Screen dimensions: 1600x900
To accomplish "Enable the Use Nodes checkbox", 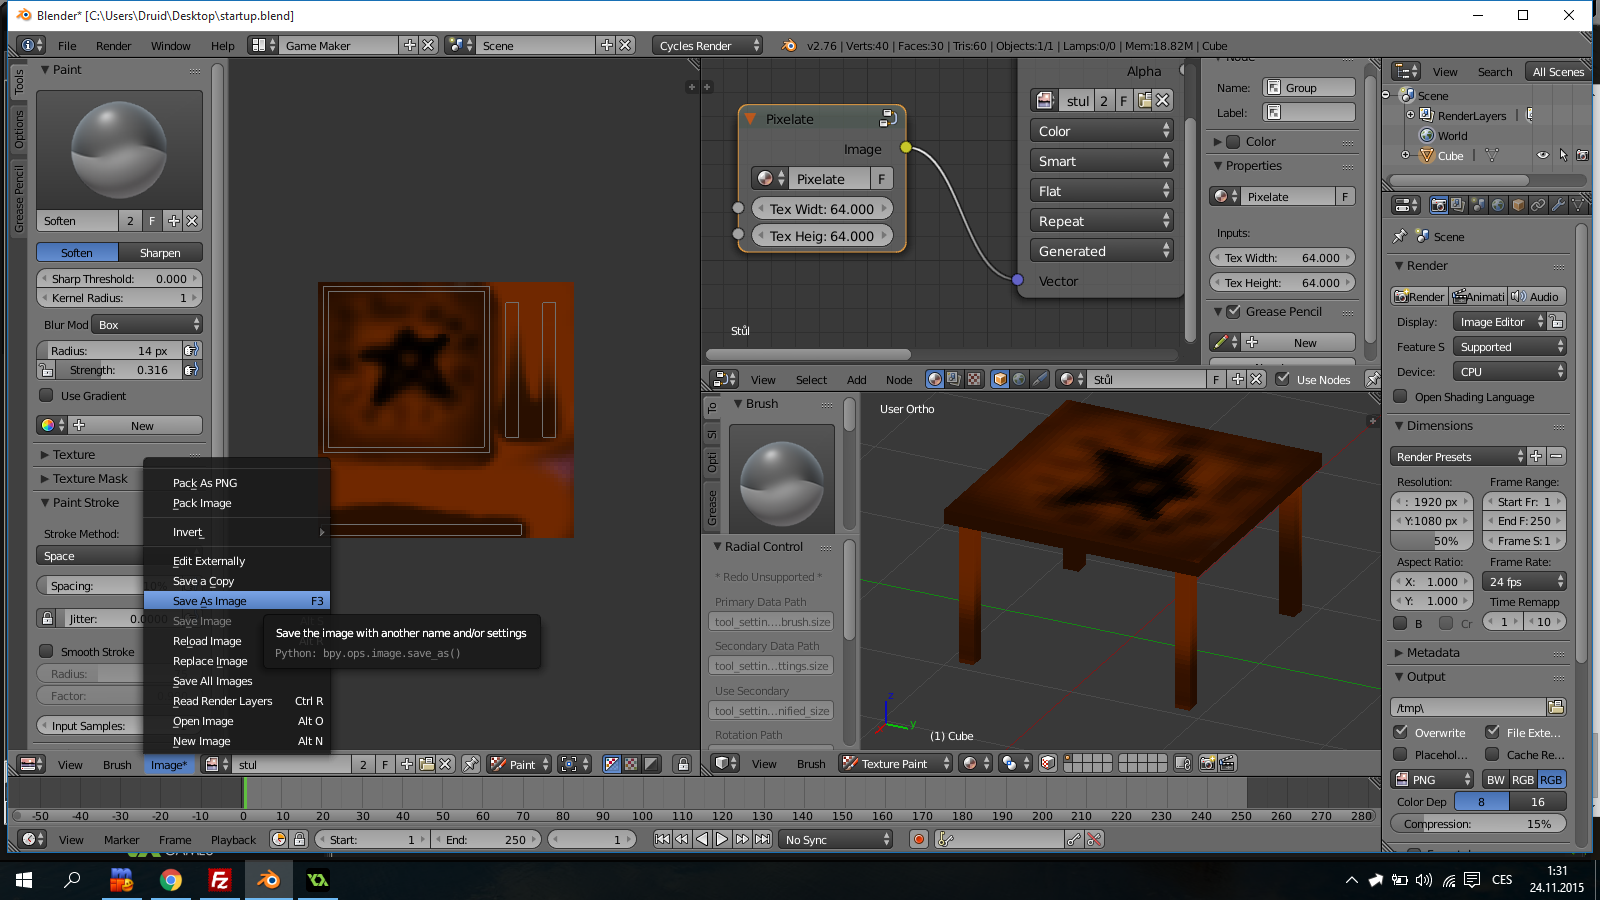I will [1283, 380].
